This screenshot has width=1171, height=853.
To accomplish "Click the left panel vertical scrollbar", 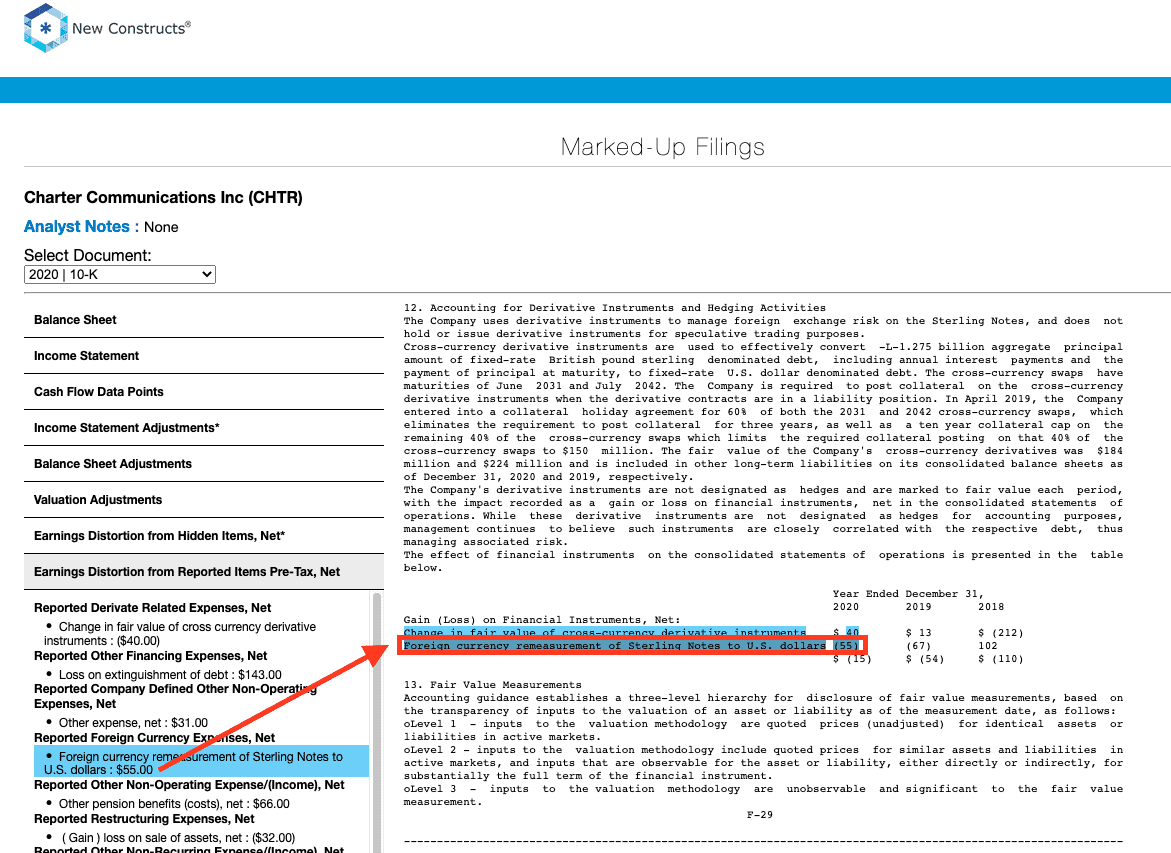I will (377, 721).
